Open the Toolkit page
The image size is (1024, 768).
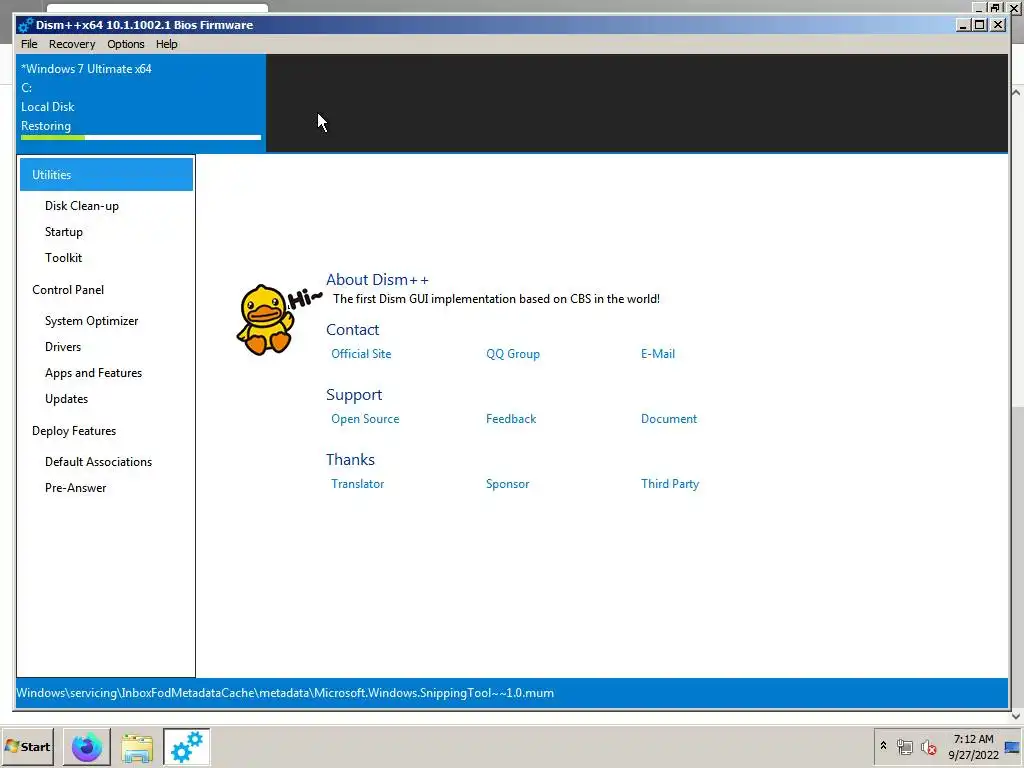(63, 258)
